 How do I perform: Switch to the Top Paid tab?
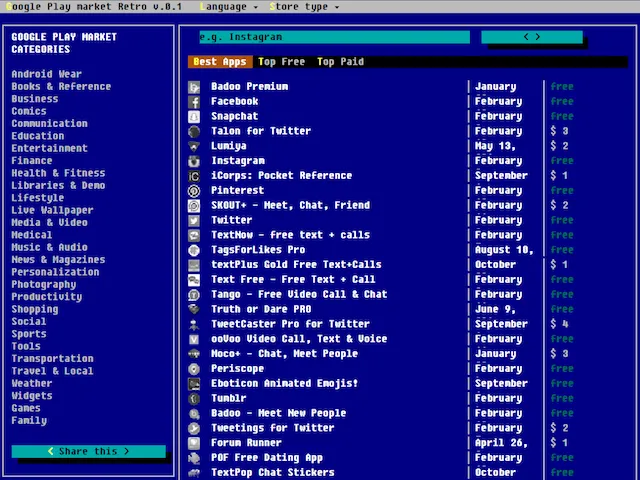point(340,62)
